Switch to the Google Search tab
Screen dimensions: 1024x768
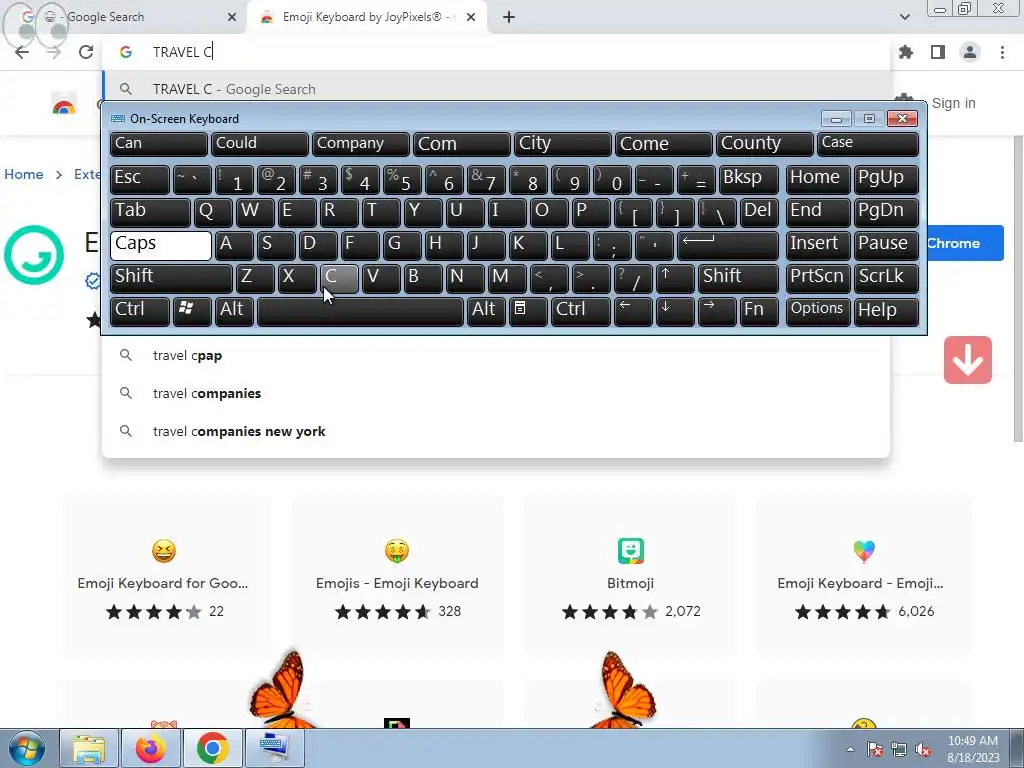click(x=124, y=17)
